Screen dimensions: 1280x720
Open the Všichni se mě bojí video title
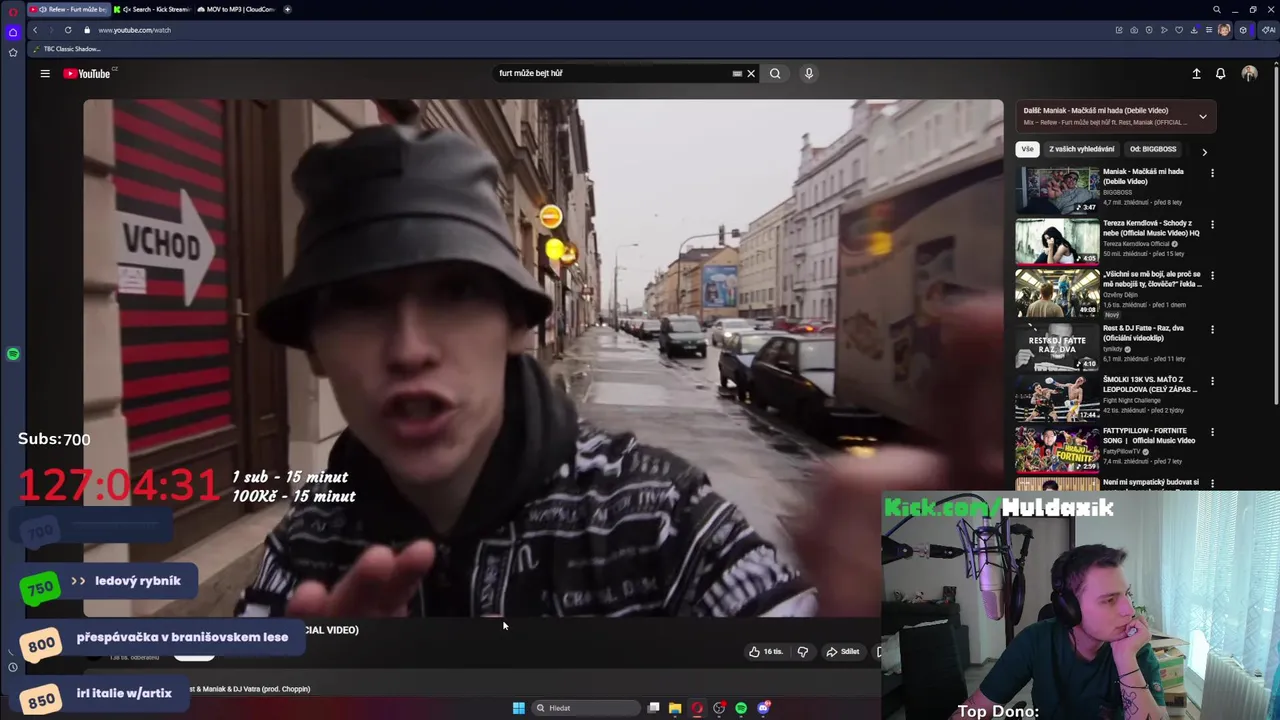(1152, 279)
